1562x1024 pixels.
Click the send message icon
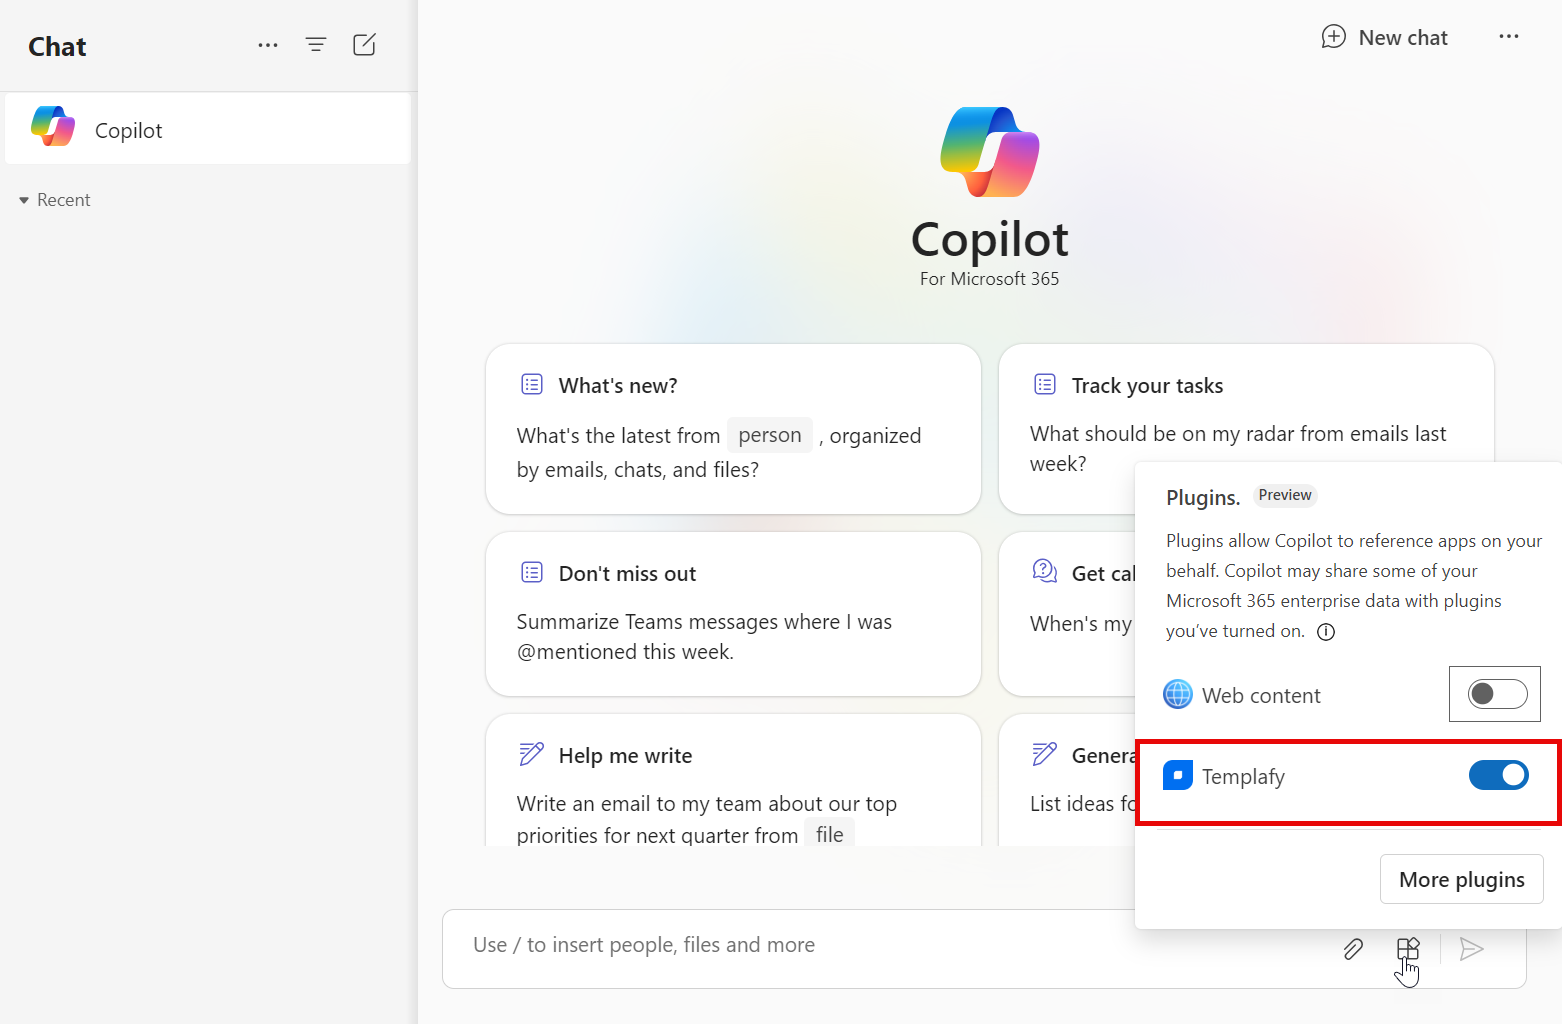[x=1471, y=948]
